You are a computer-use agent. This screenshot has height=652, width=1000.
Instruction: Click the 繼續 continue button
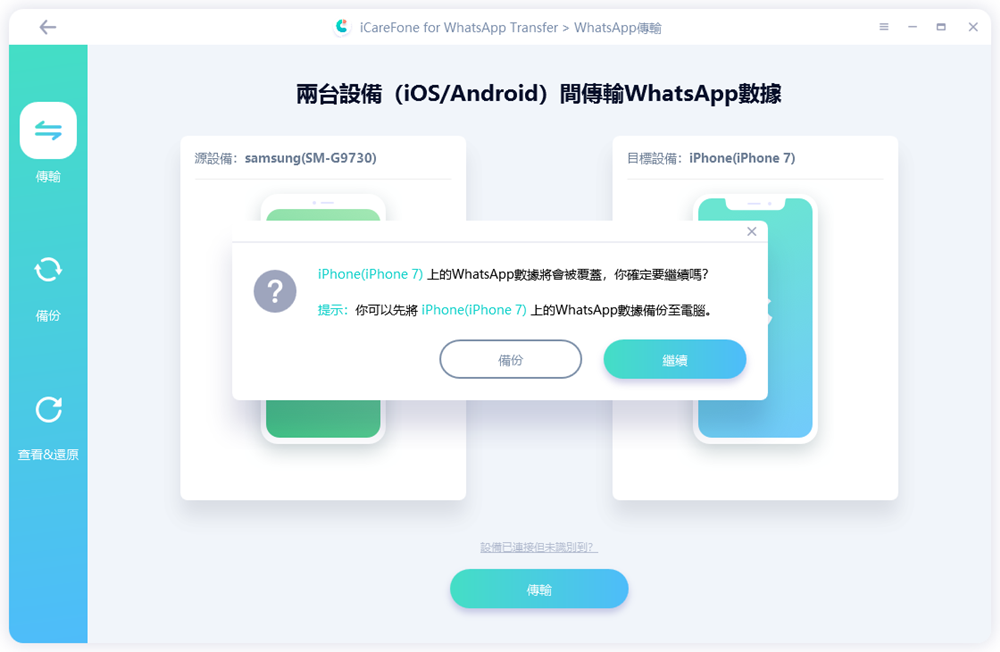[x=675, y=359]
